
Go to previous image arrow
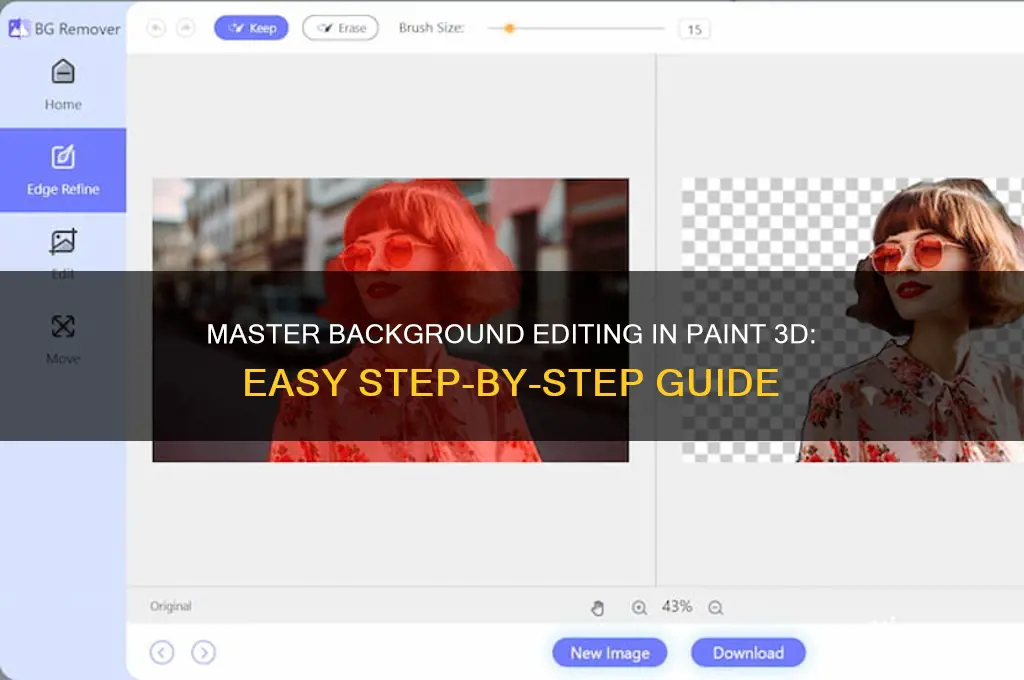[162, 652]
